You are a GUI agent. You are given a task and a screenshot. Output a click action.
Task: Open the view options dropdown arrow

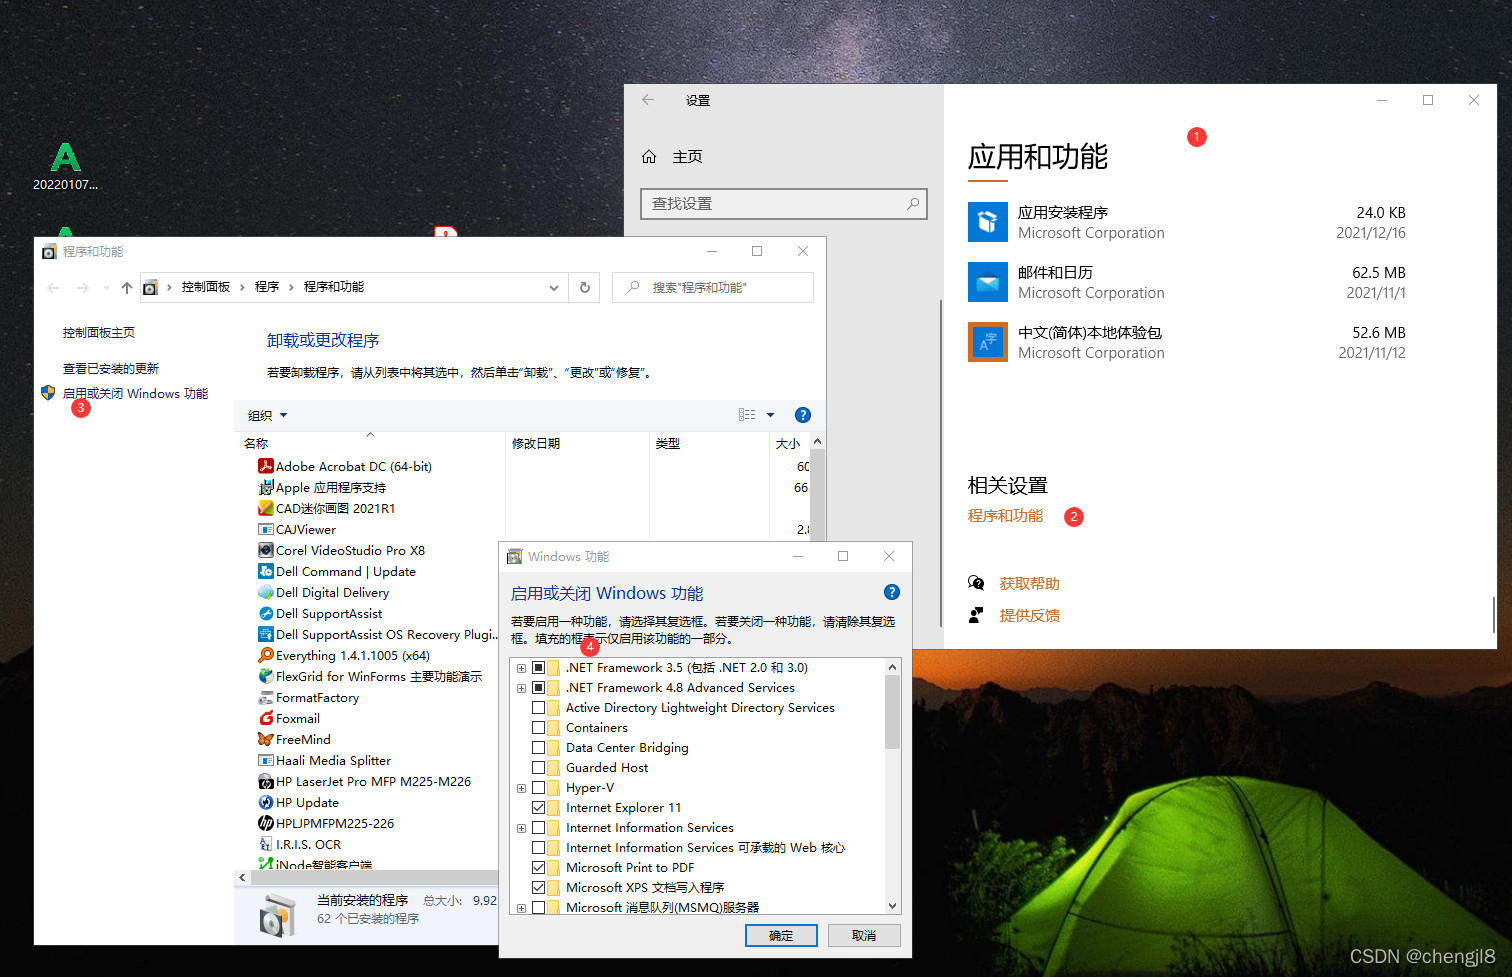coord(770,415)
